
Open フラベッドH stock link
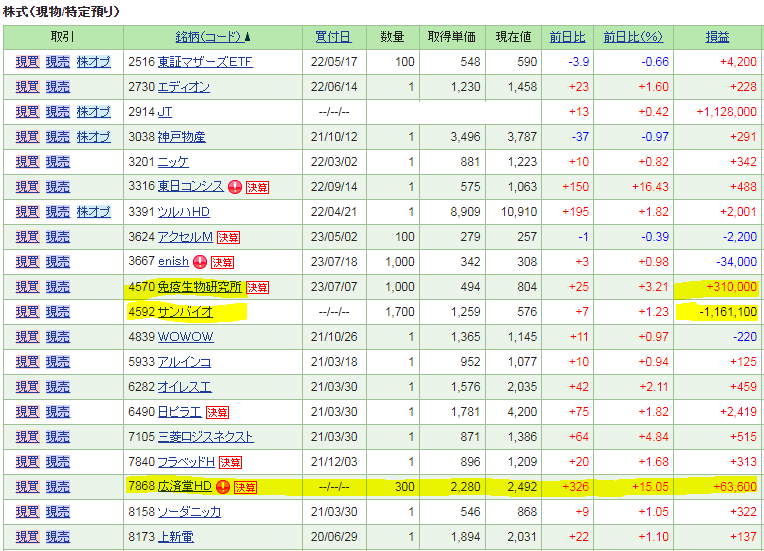[186, 462]
